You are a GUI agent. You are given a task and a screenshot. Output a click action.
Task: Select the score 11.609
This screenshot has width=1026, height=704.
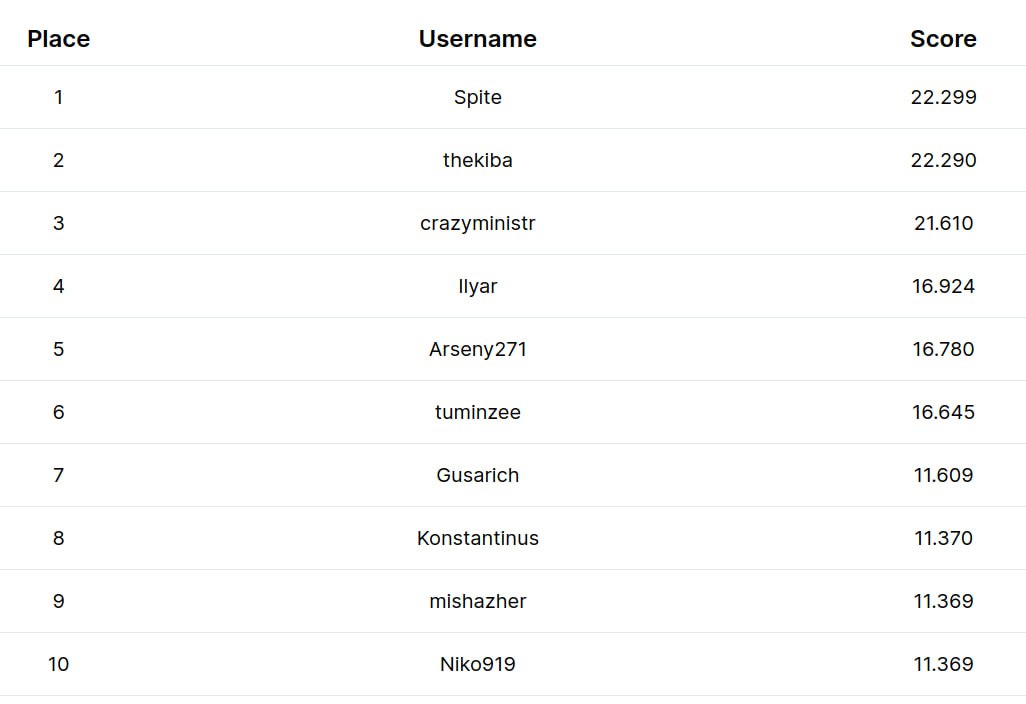(x=943, y=475)
